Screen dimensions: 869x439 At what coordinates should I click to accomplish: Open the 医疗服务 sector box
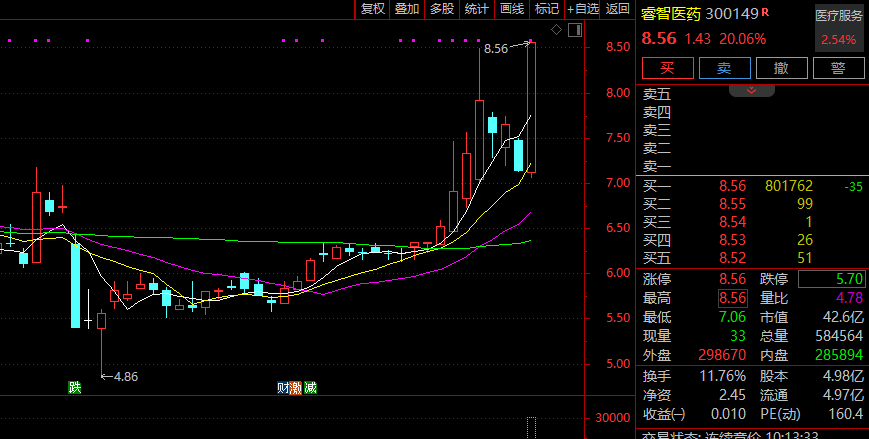[x=838, y=15]
